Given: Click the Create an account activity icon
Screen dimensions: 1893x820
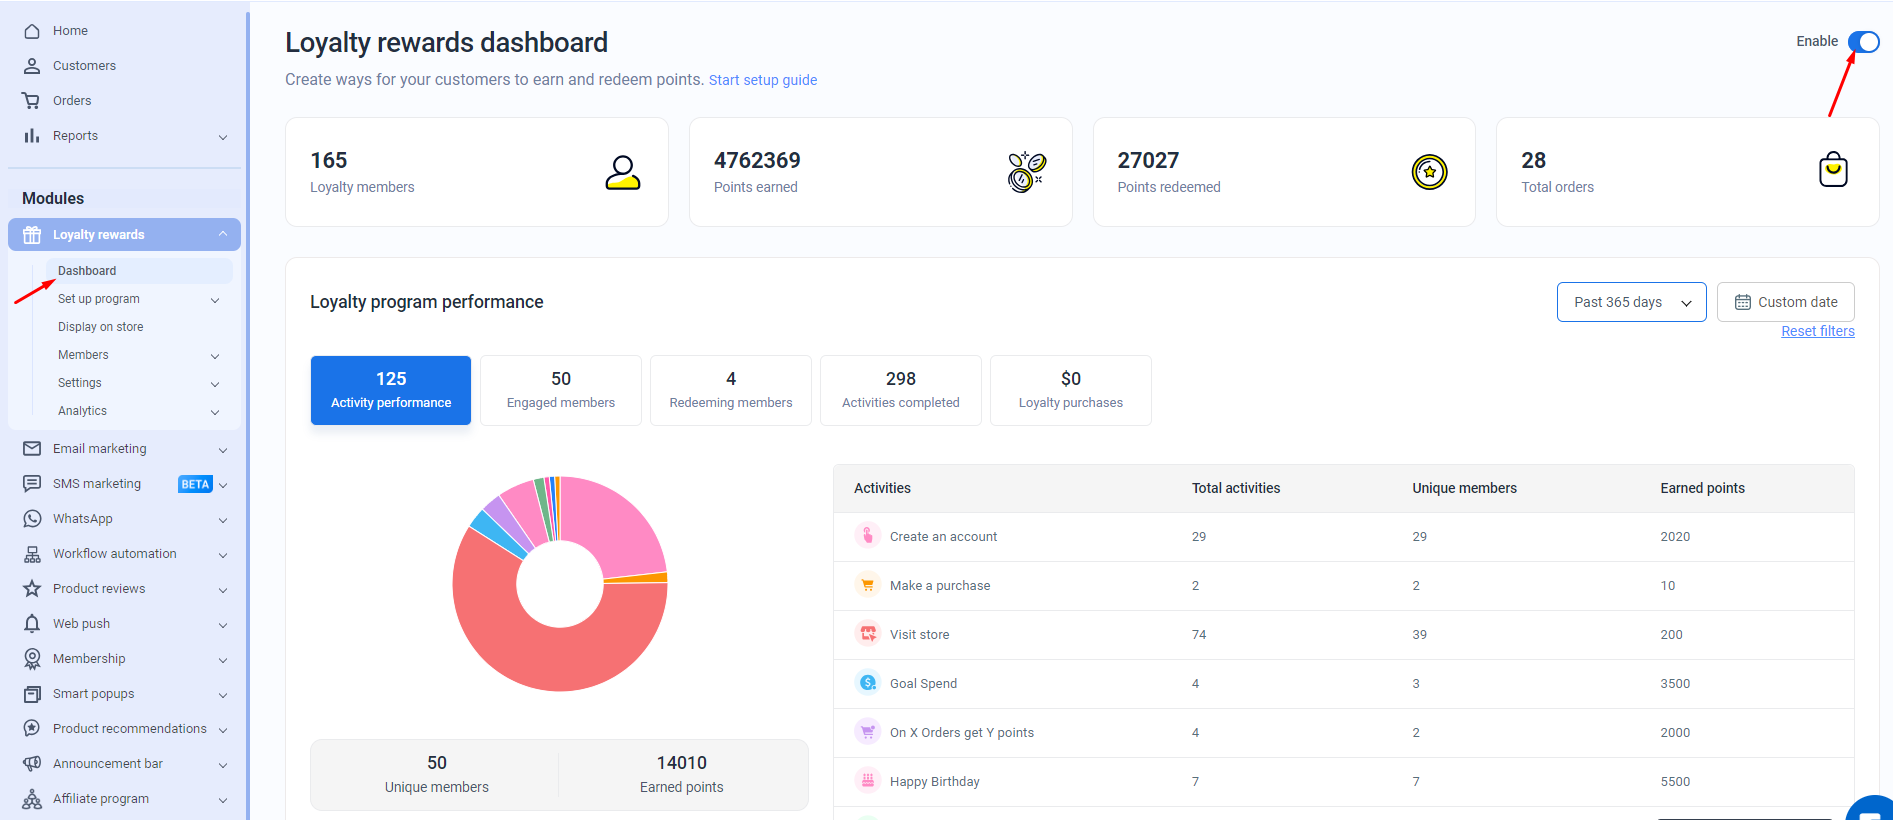Looking at the screenshot, I should (868, 536).
